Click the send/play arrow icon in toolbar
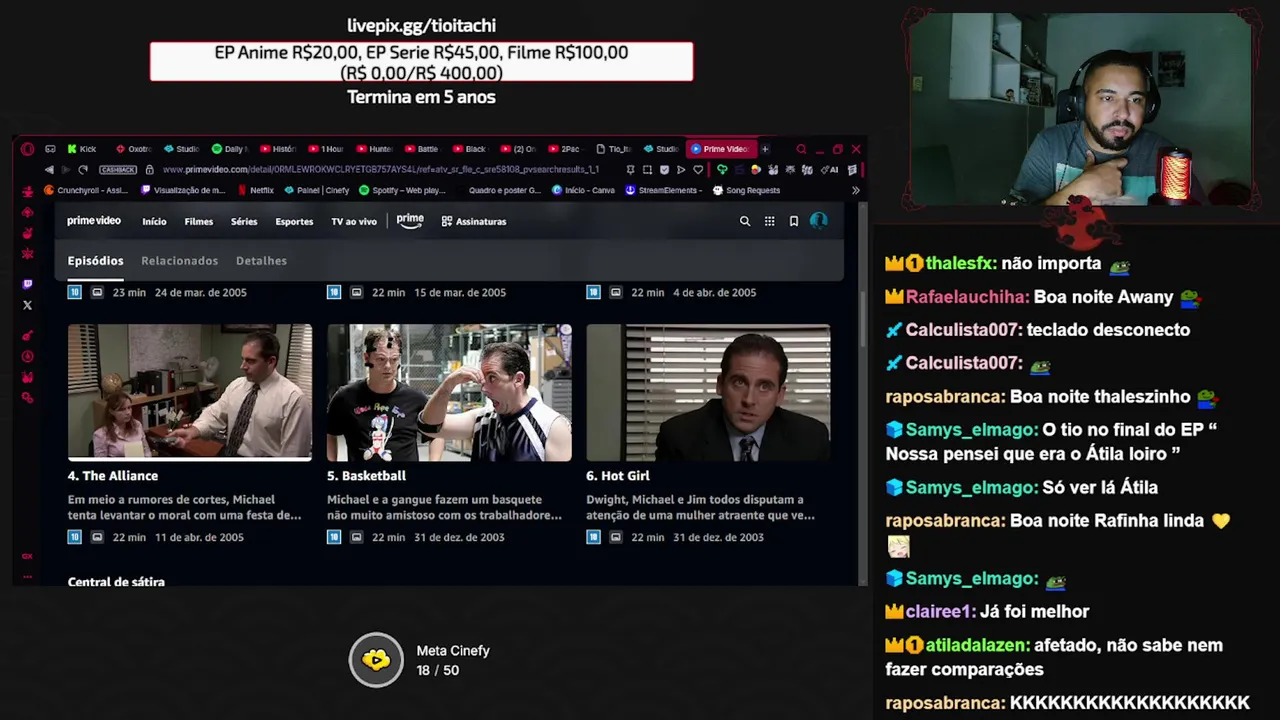 pyautogui.click(x=681, y=170)
